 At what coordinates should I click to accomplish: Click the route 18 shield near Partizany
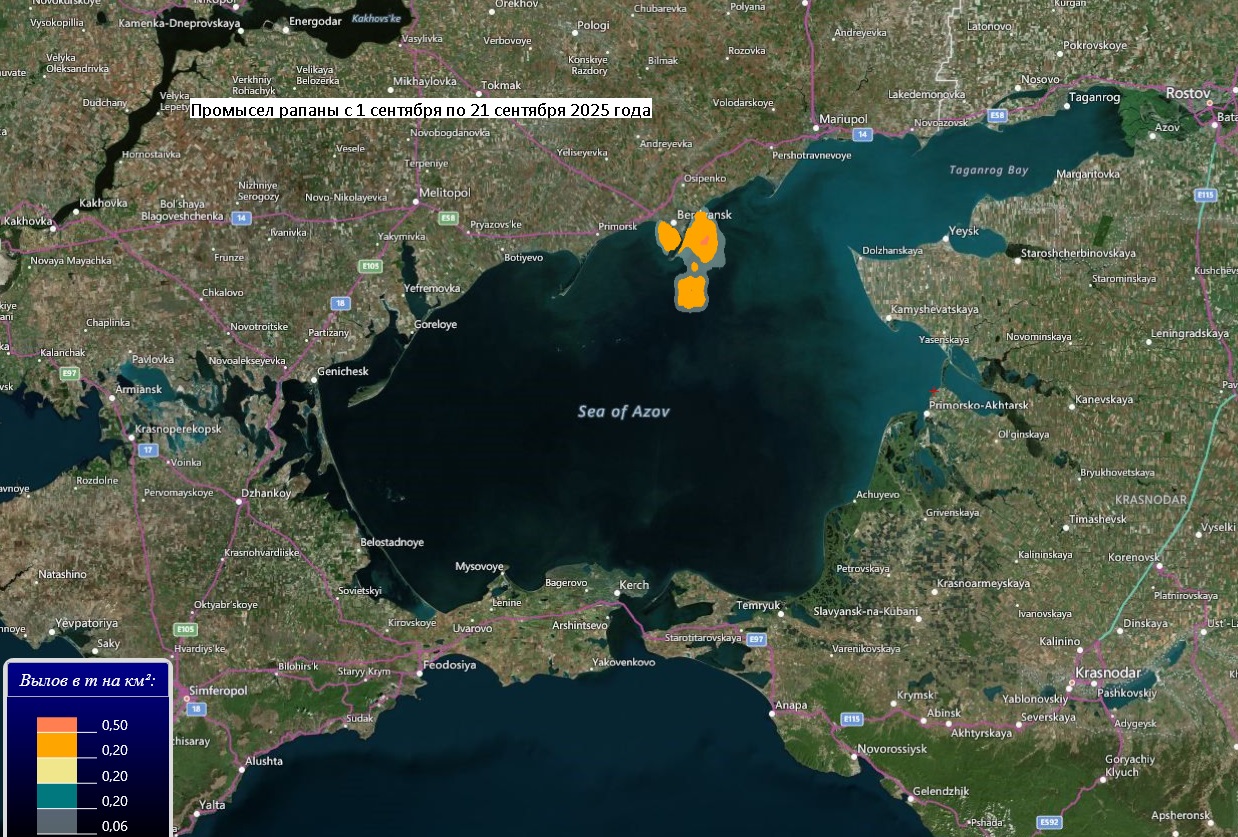click(342, 303)
